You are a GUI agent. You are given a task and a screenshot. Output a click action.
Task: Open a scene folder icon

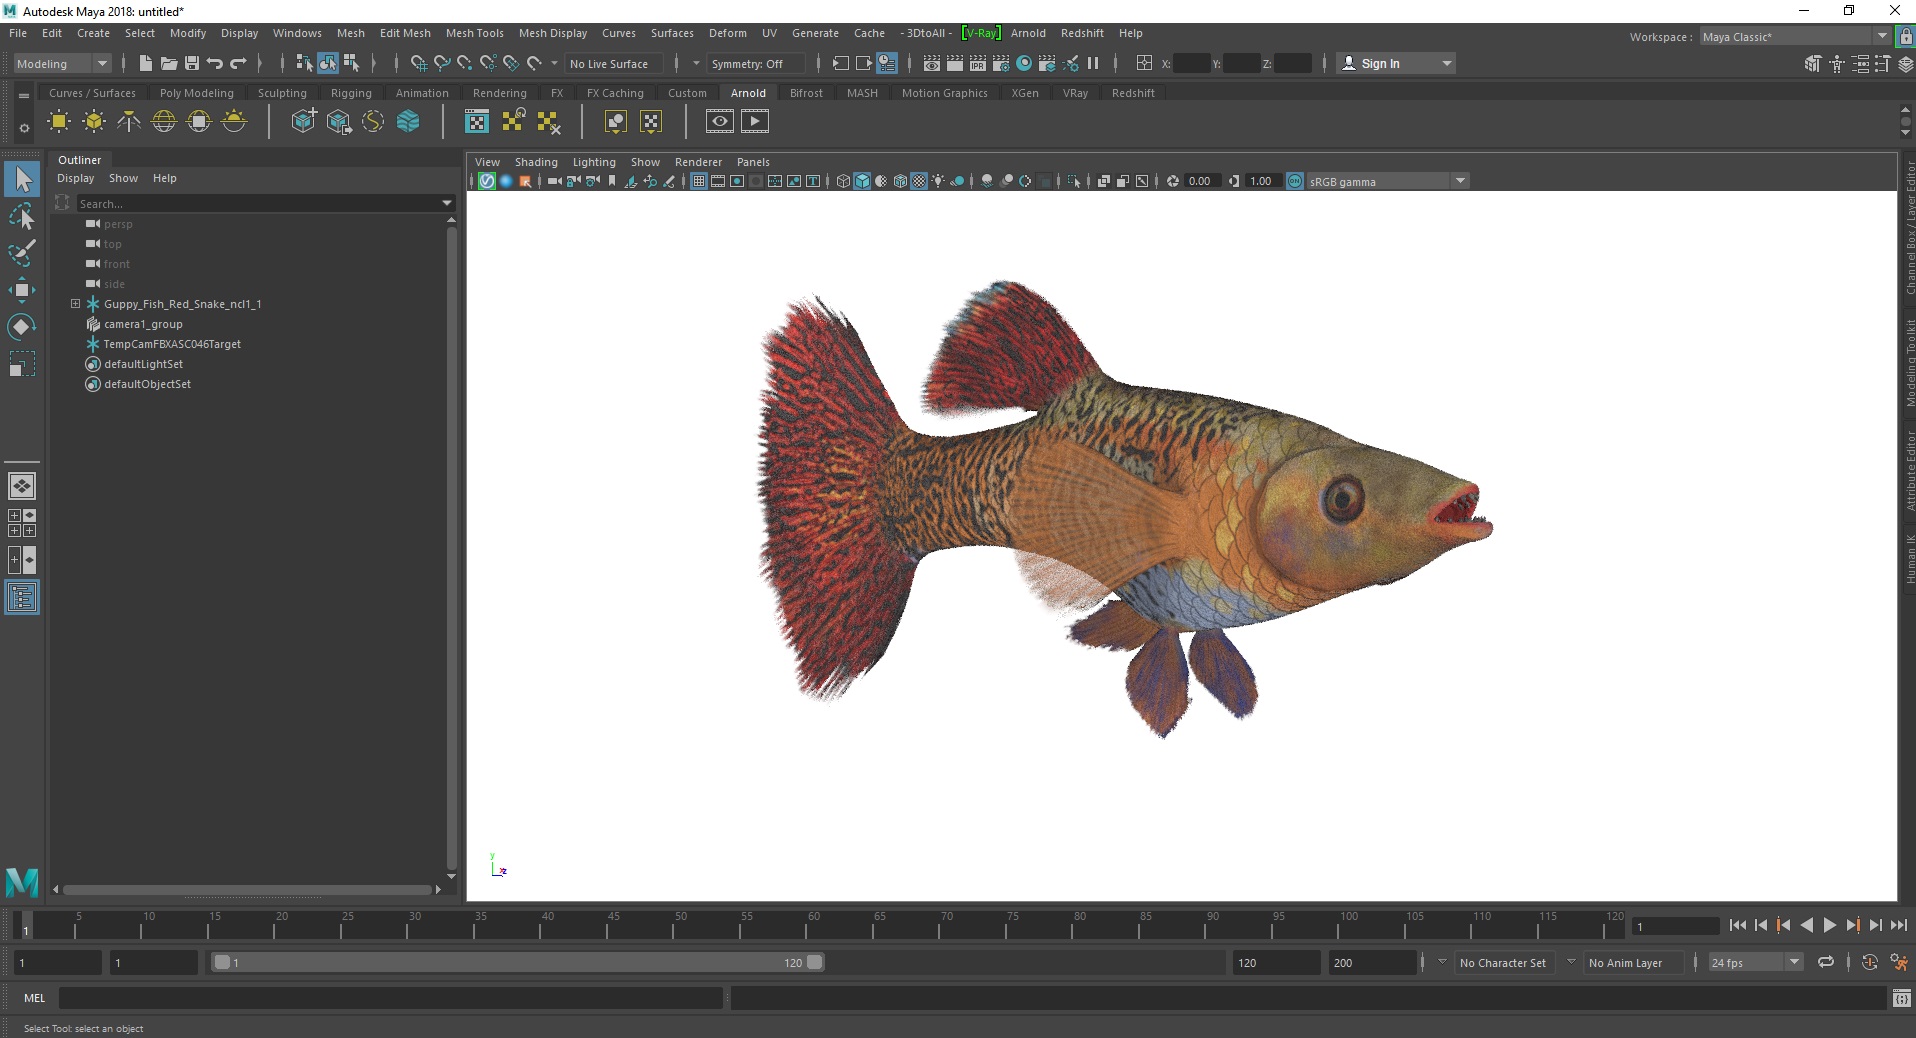169,63
